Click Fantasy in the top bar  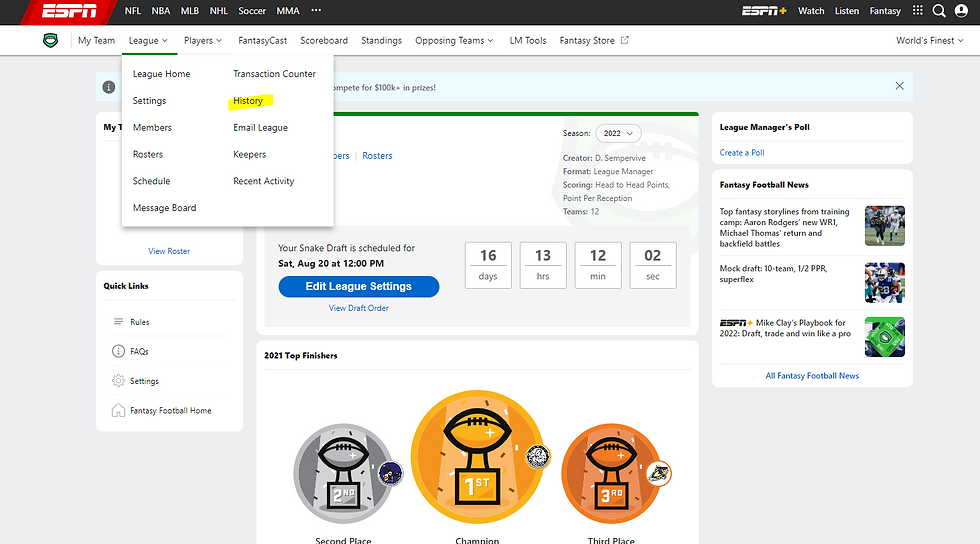point(885,11)
